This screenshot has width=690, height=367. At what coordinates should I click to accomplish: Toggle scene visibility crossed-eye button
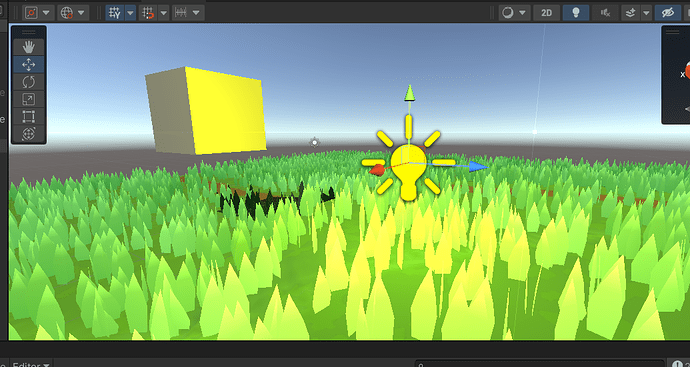pyautogui.click(x=668, y=13)
